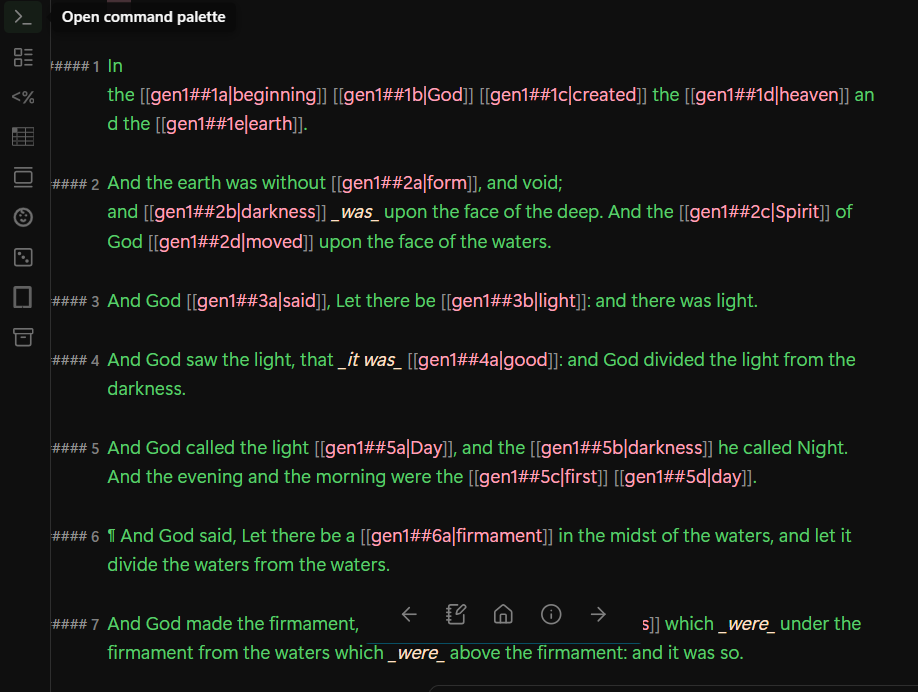Click the back arrow in the floating toolbar
This screenshot has height=692, width=918.
click(409, 614)
